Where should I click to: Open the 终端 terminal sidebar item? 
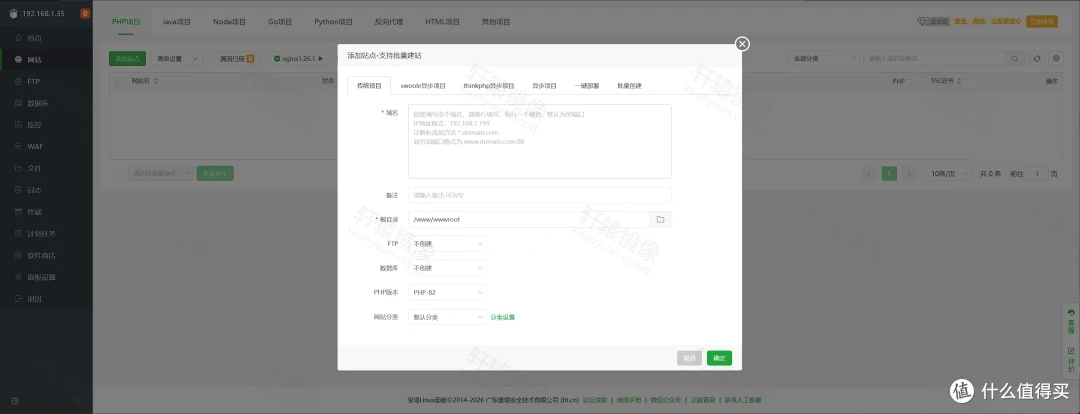(x=45, y=211)
